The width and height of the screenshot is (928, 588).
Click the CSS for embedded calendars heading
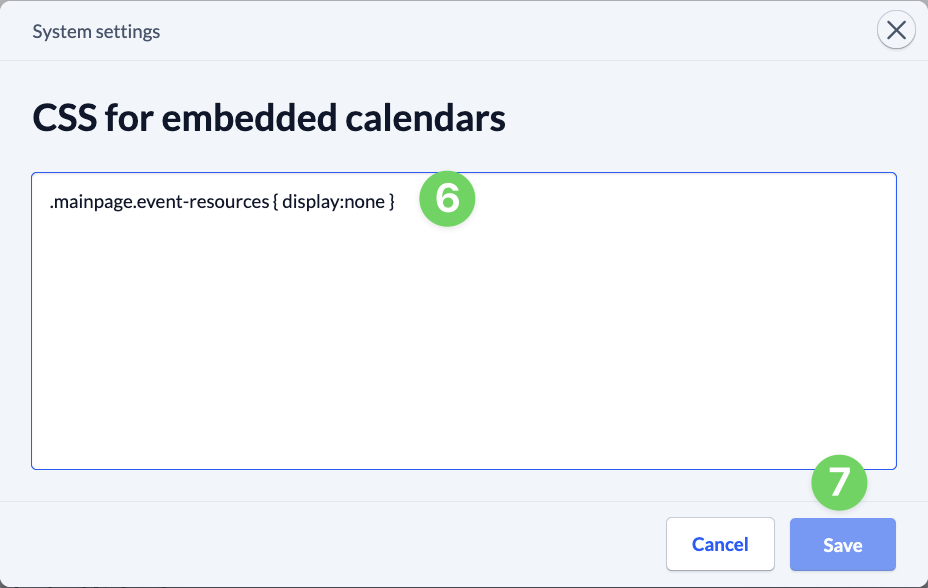point(269,118)
